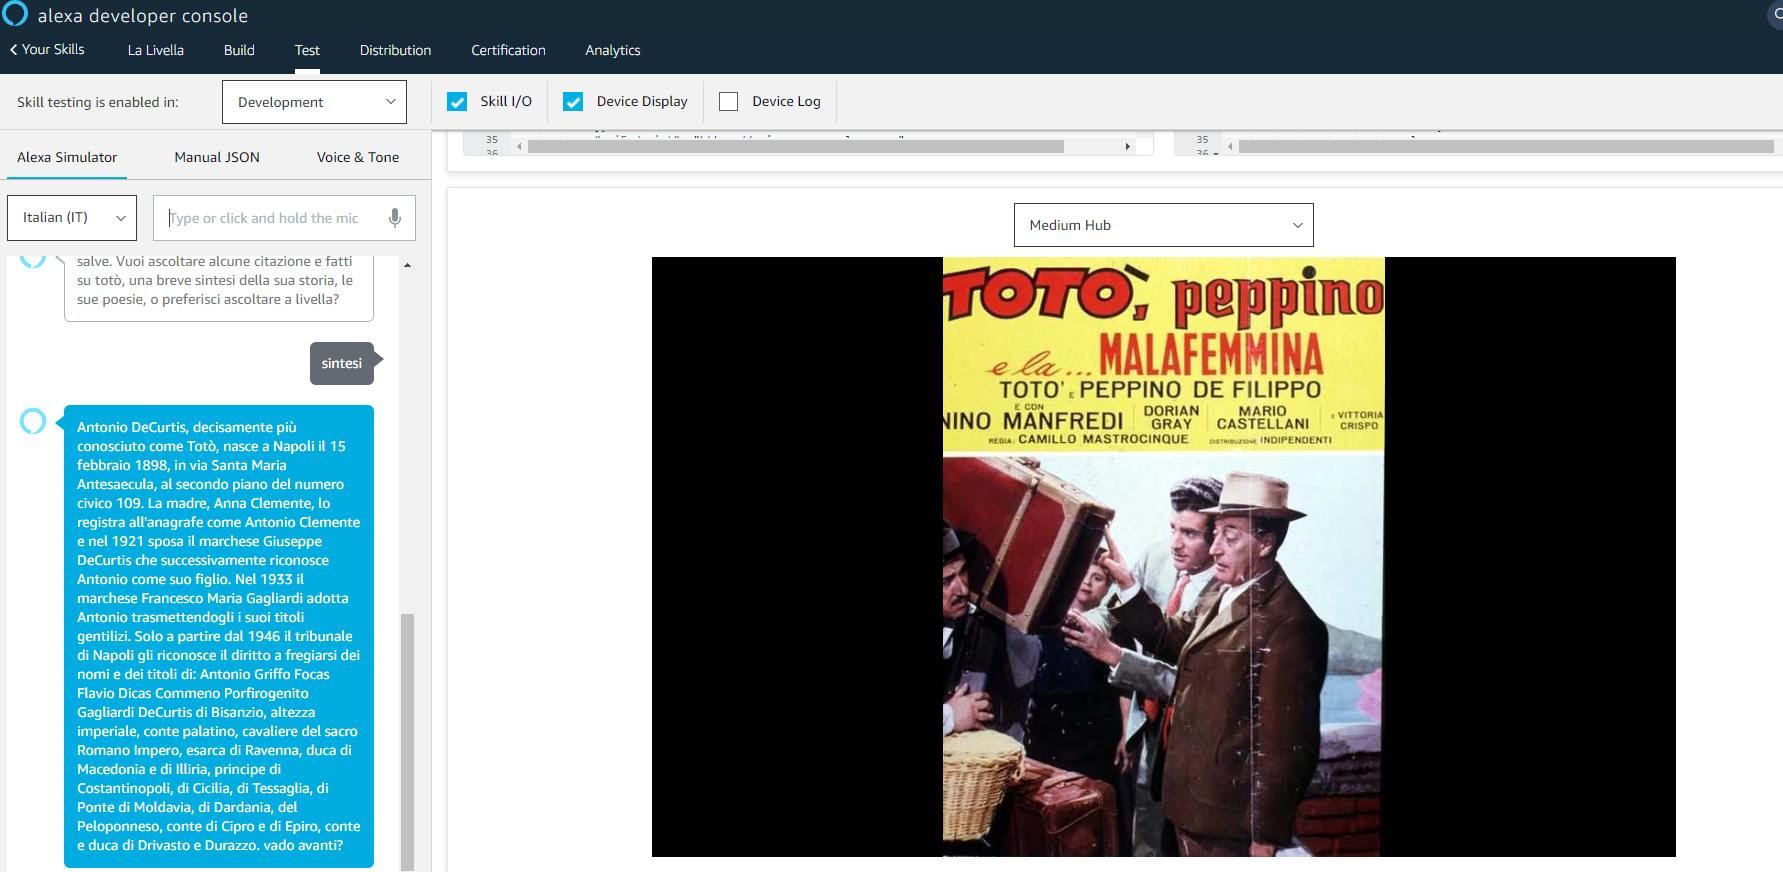This screenshot has height=872, width=1783.
Task: Switch to the Analytics tab
Action: [612, 50]
